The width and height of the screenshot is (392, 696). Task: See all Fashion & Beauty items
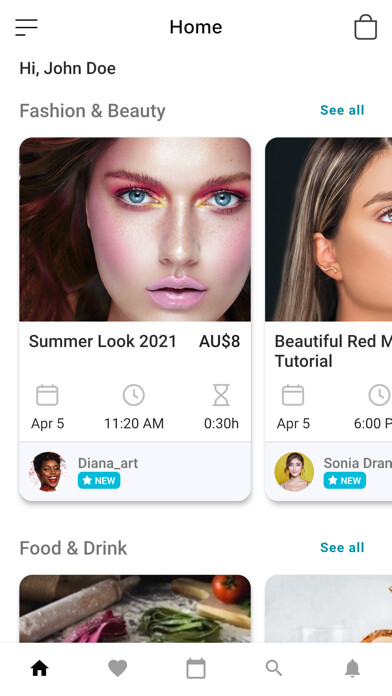pos(342,110)
